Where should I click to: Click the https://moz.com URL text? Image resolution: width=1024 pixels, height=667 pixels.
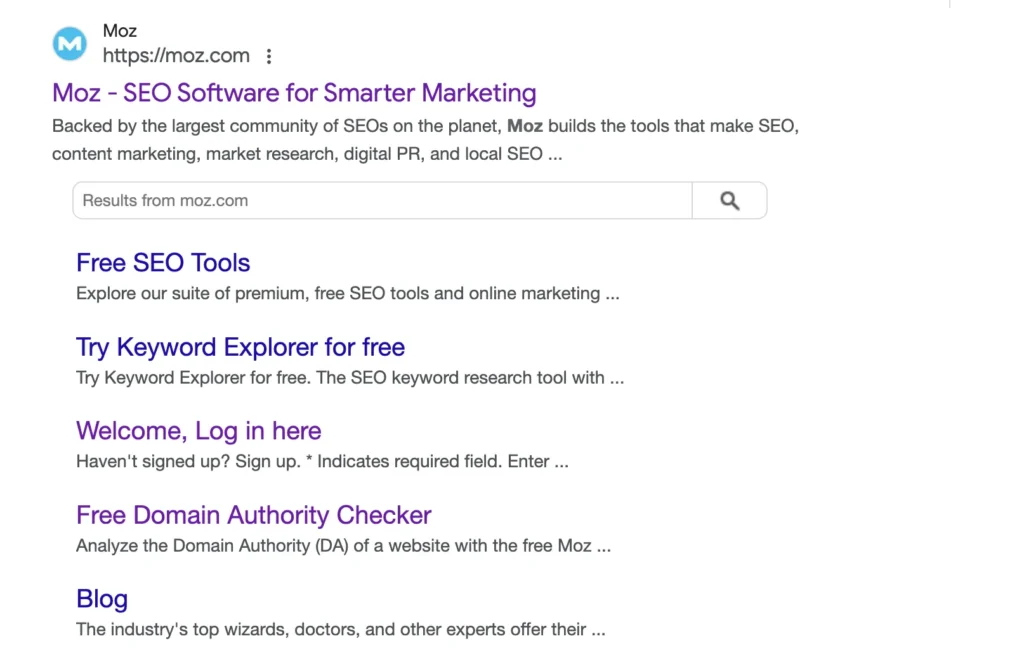tap(176, 56)
